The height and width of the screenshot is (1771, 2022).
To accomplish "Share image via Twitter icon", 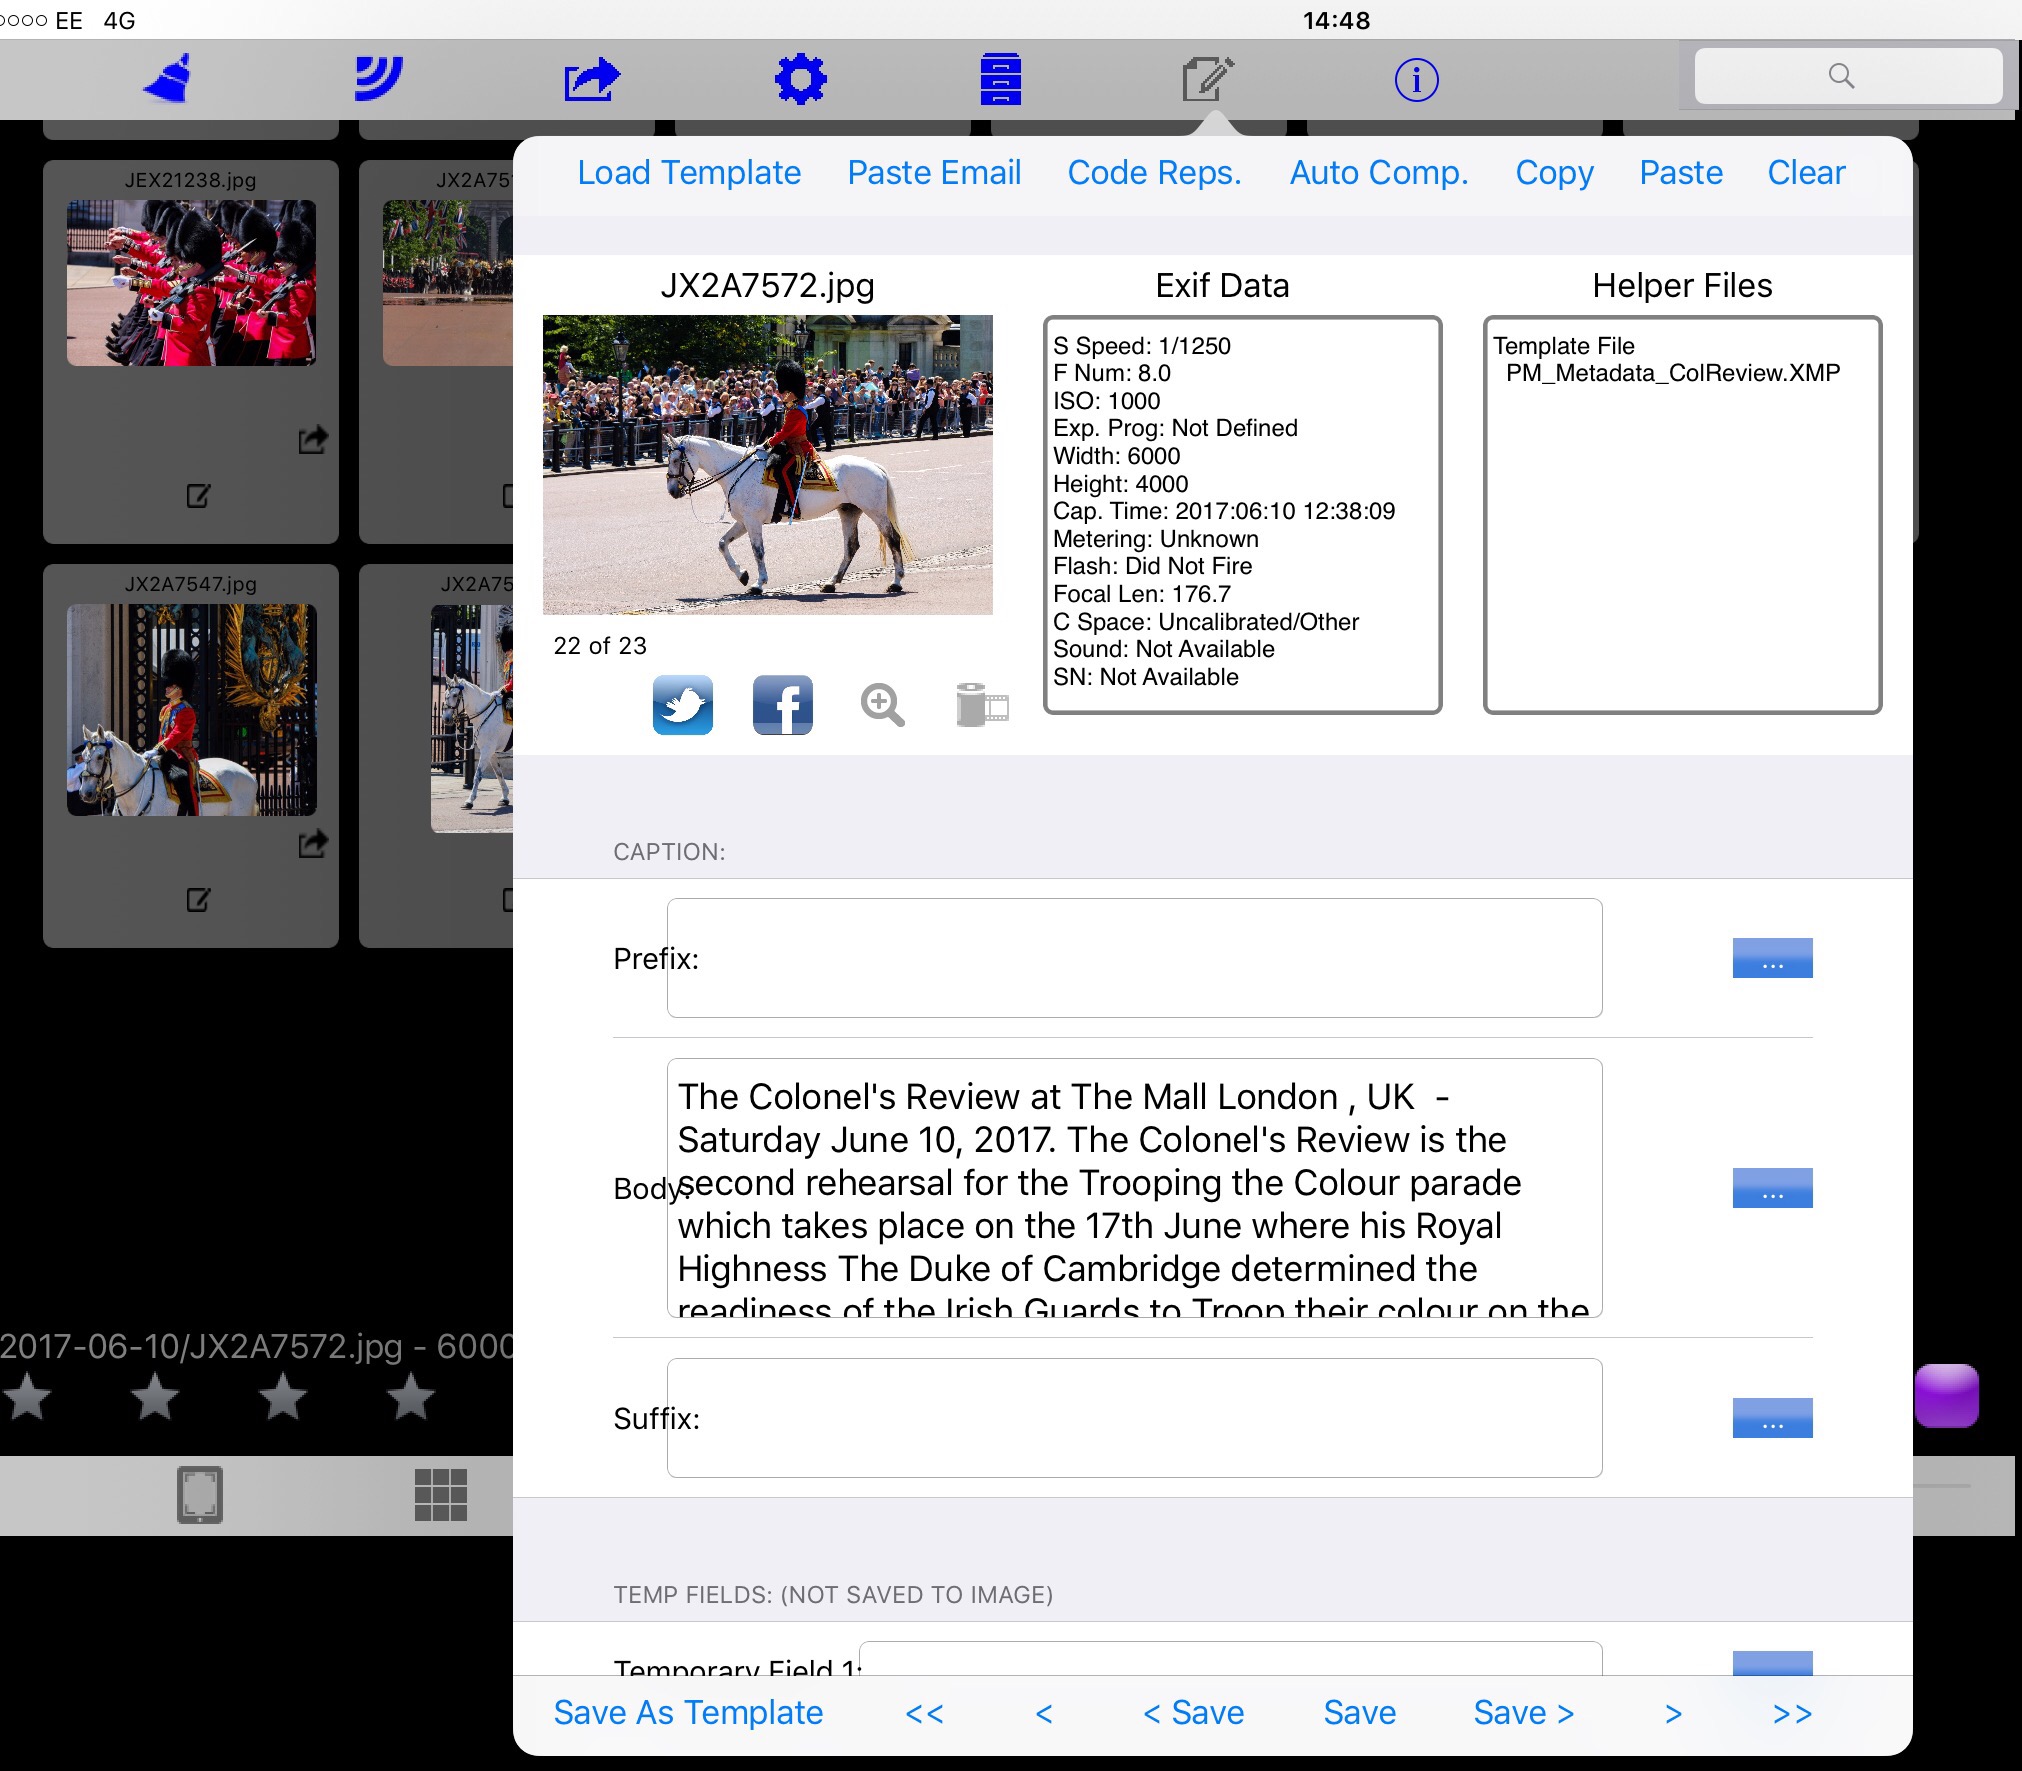I will [683, 705].
